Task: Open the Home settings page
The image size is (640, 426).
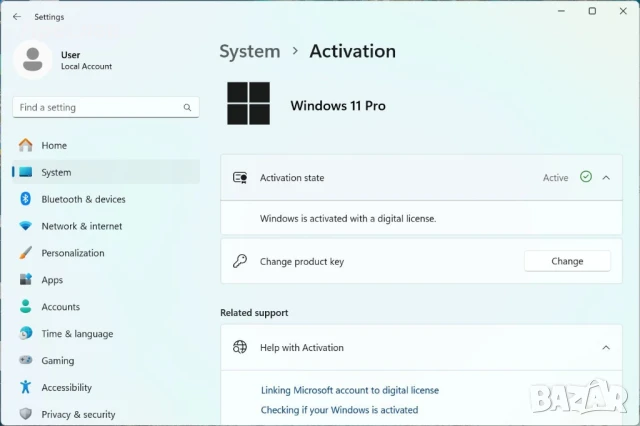Action: (x=54, y=145)
